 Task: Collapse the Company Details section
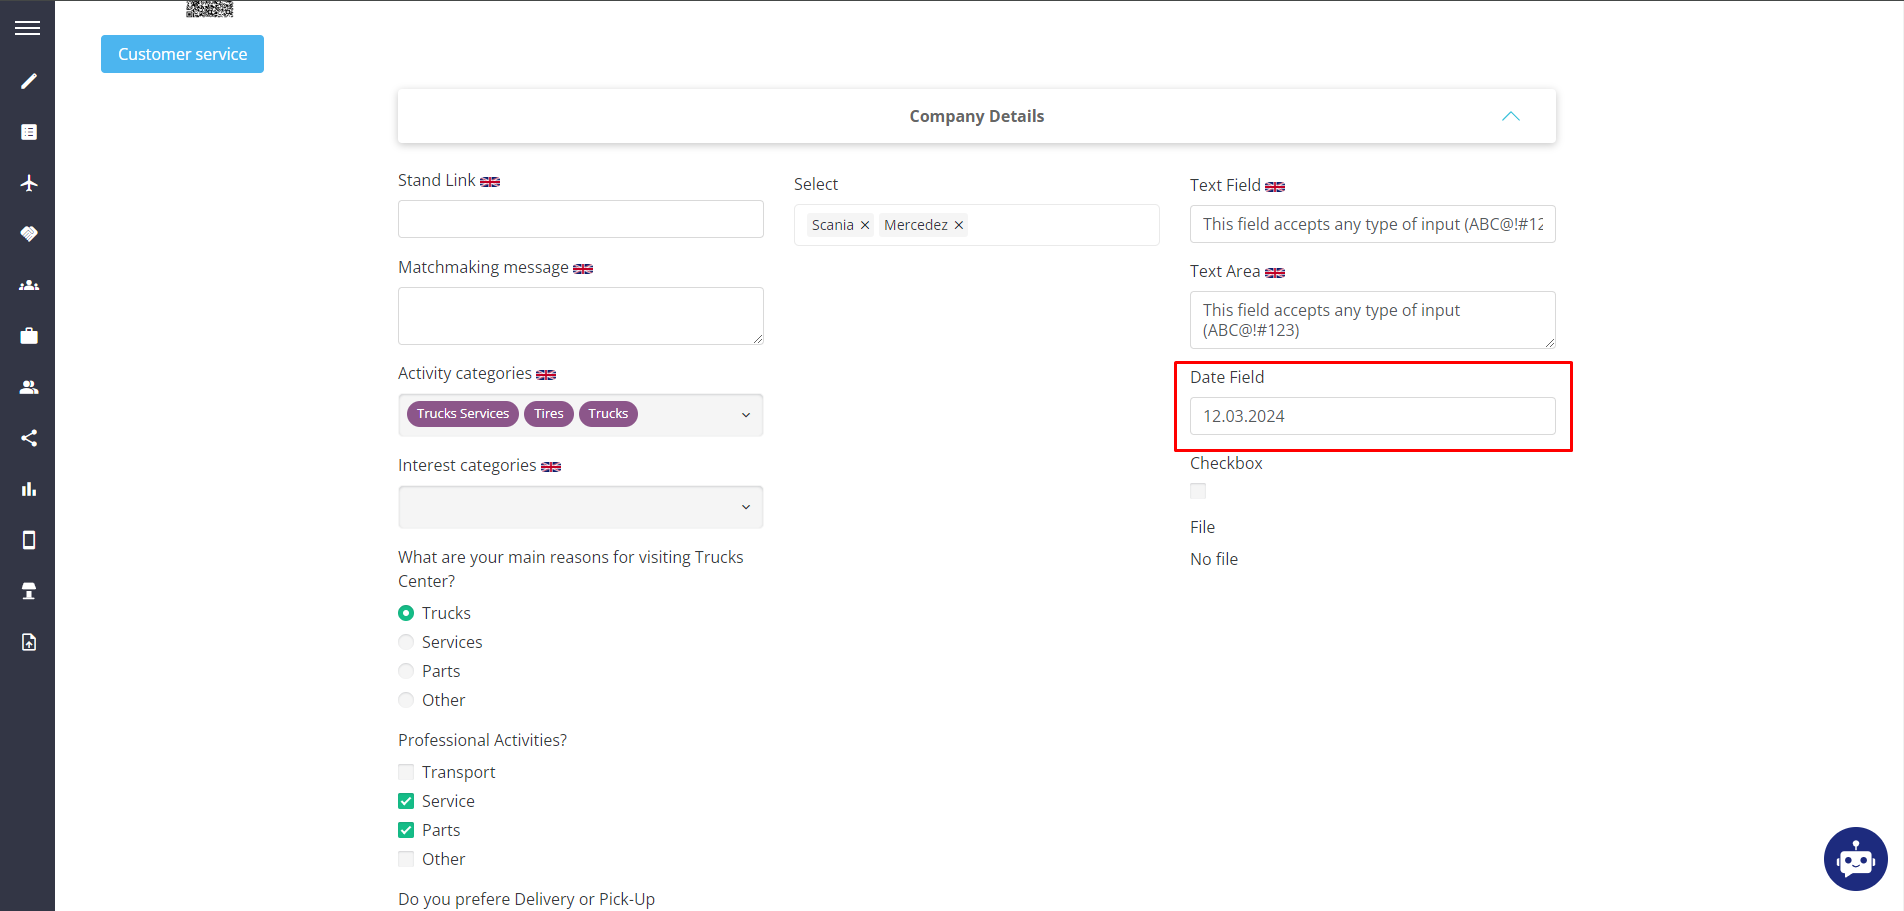click(1511, 115)
